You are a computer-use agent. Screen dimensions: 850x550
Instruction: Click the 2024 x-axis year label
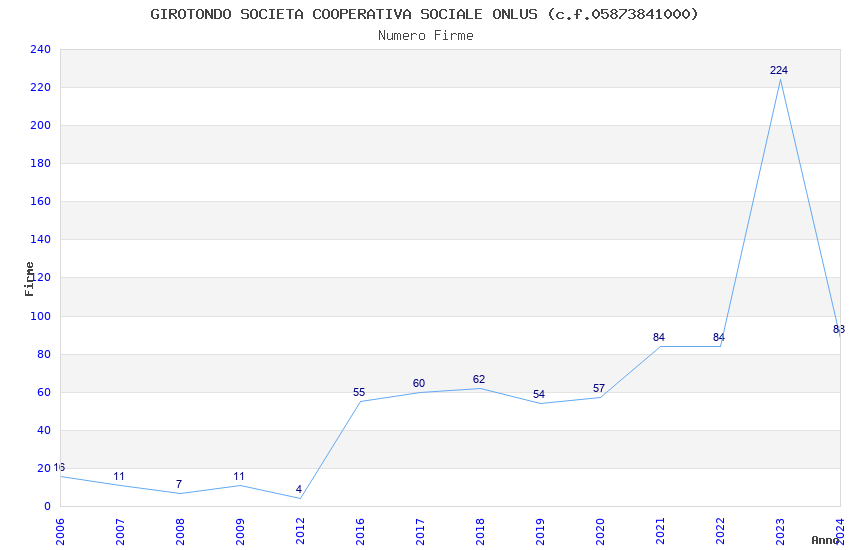[x=840, y=532]
